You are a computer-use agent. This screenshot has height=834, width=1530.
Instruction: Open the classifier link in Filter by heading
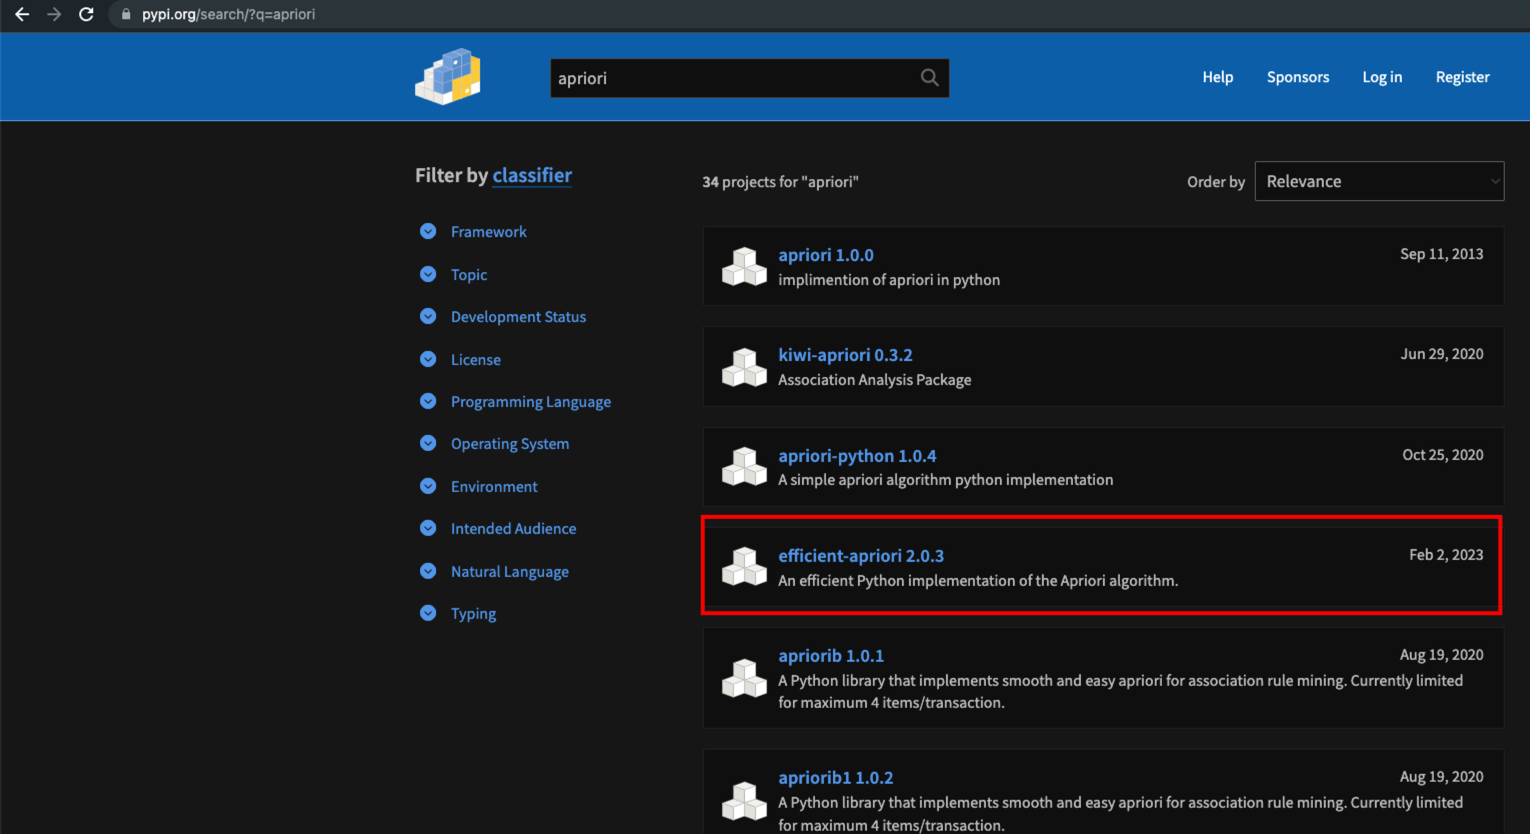coord(532,175)
